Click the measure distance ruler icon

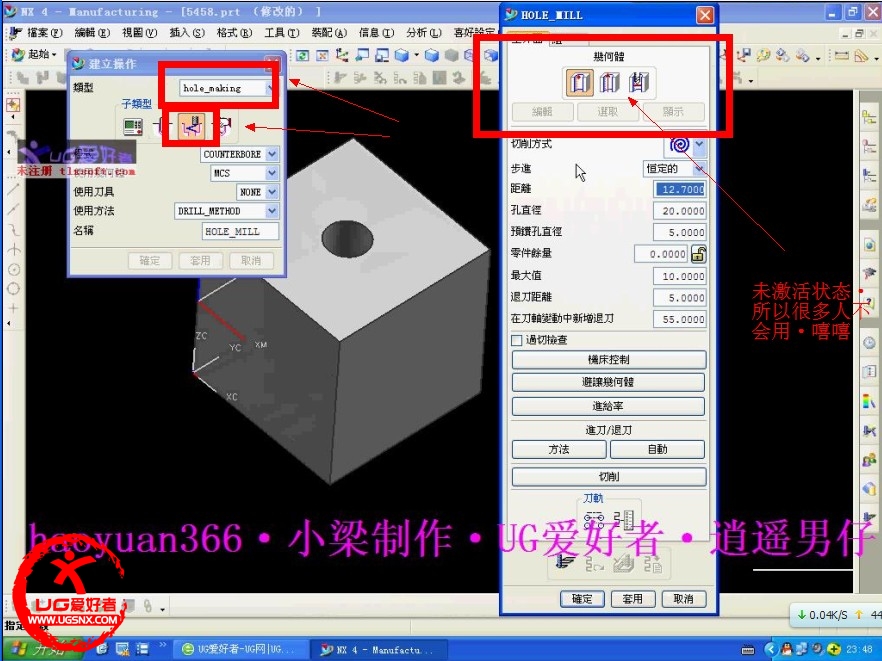click(x=842, y=55)
